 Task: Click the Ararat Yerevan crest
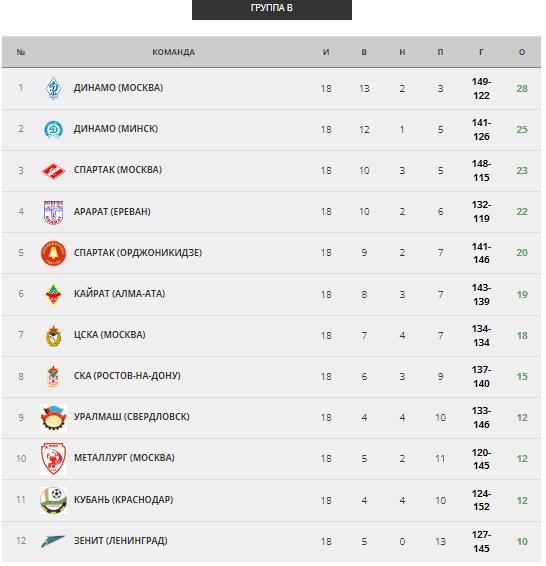click(x=53, y=212)
